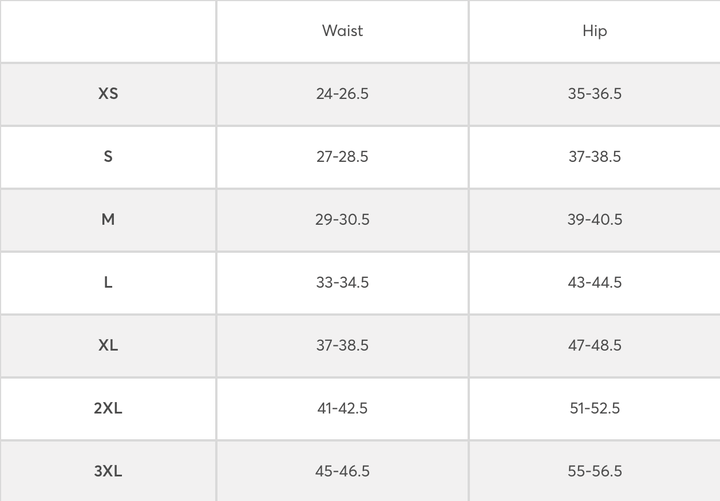720x501 pixels.
Task: Select the XL size row label
Action: click(108, 346)
